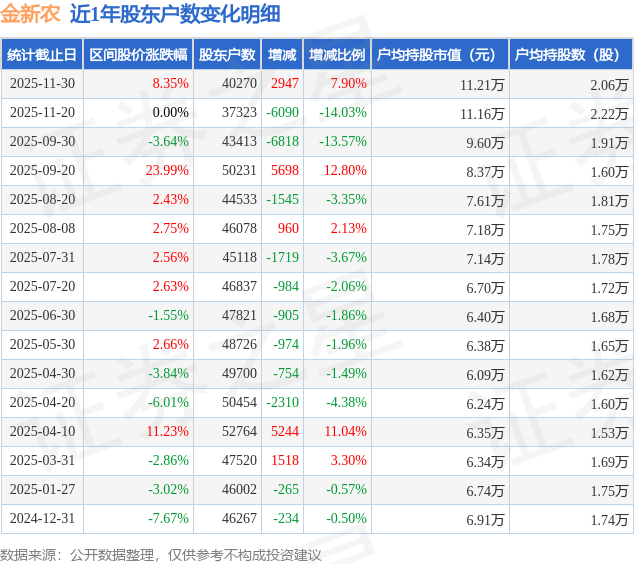
Task: Select the change ratio -14.03%
Action: (343, 113)
